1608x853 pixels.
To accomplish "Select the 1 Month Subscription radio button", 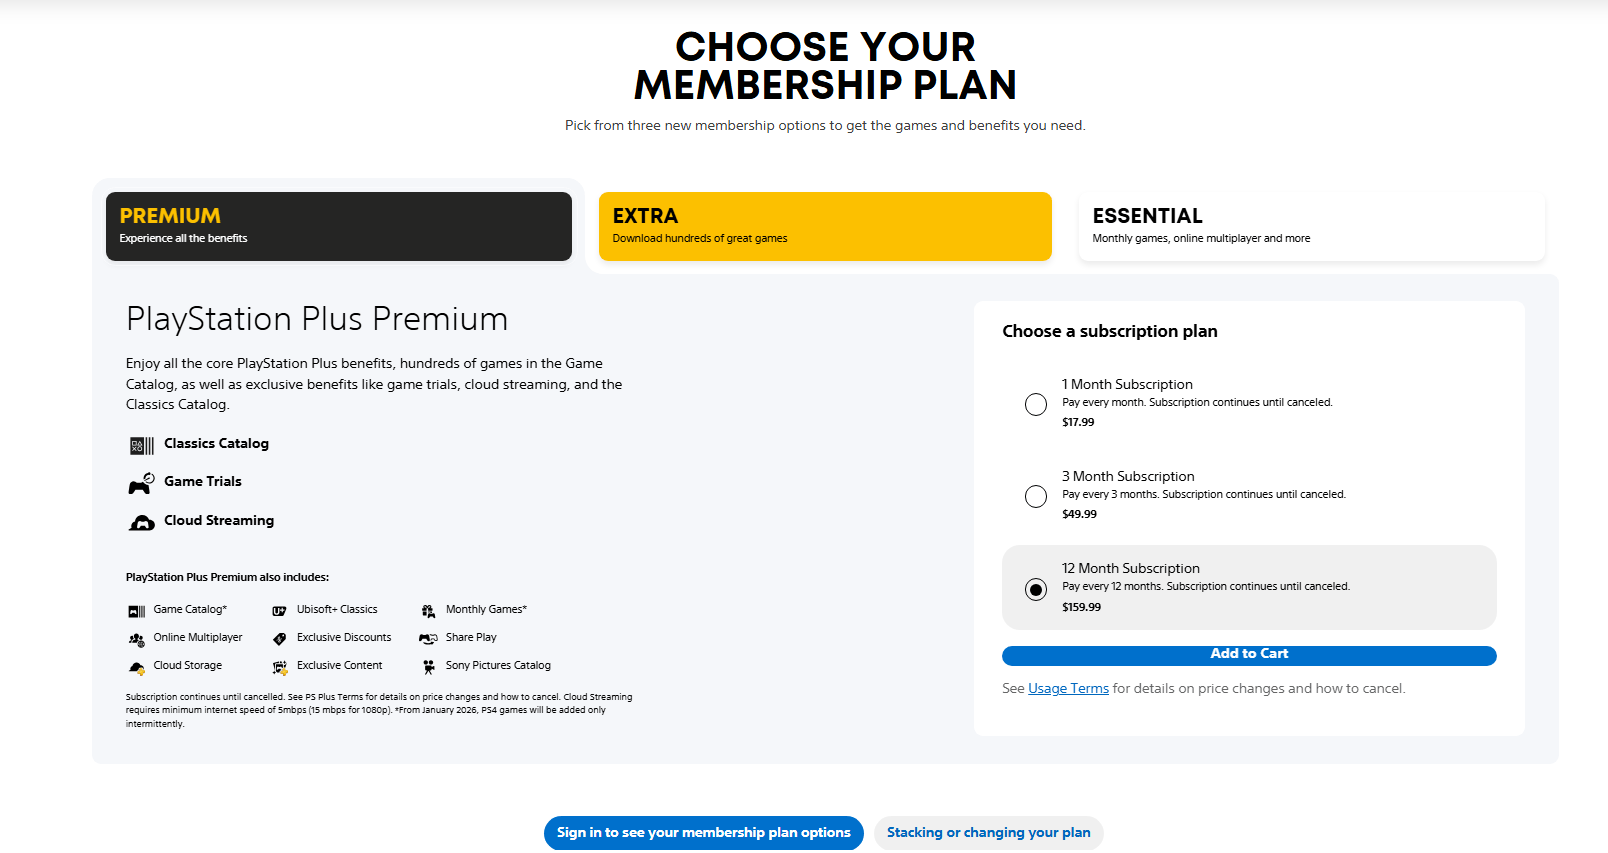I will point(1036,404).
